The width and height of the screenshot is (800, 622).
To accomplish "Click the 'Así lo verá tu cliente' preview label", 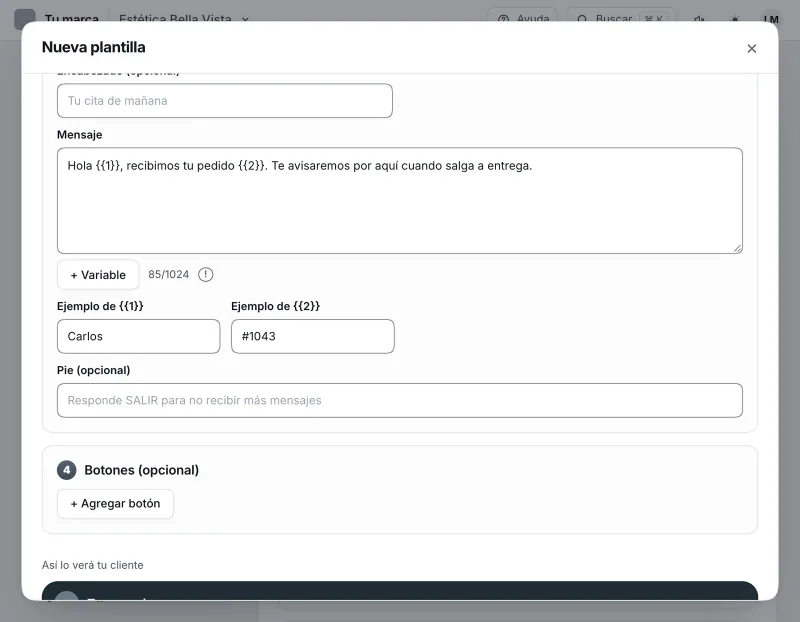I will tap(92, 565).
